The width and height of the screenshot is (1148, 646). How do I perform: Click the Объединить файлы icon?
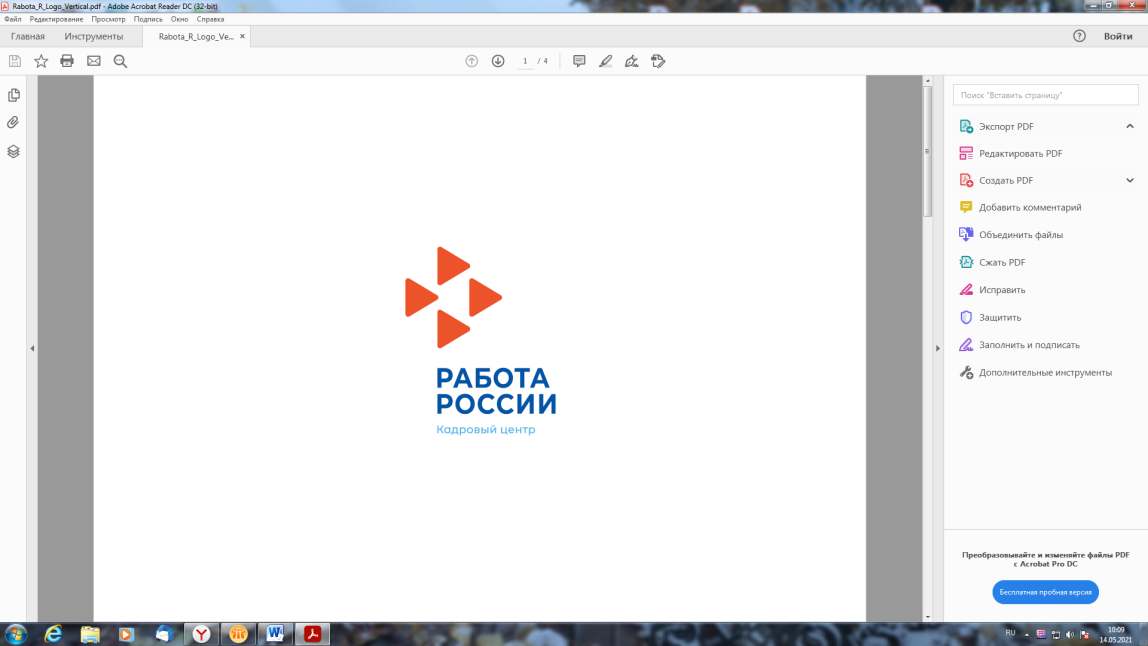pos(966,234)
